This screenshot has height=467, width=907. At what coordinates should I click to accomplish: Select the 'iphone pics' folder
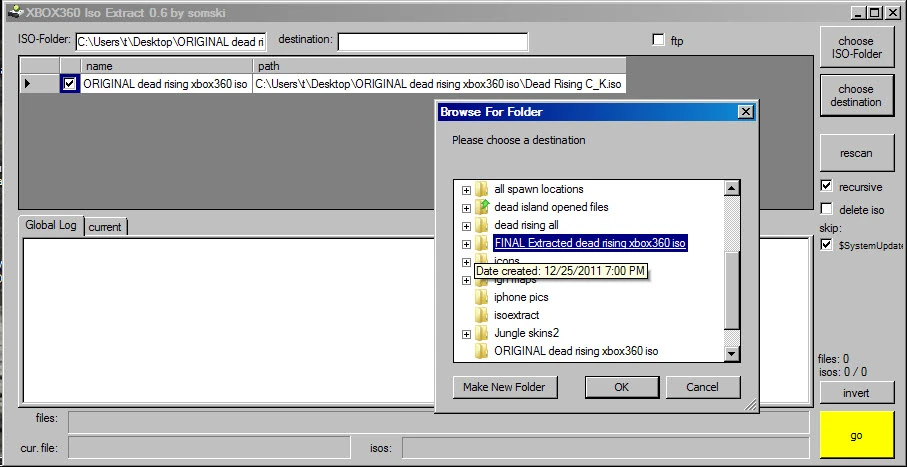[521, 297]
